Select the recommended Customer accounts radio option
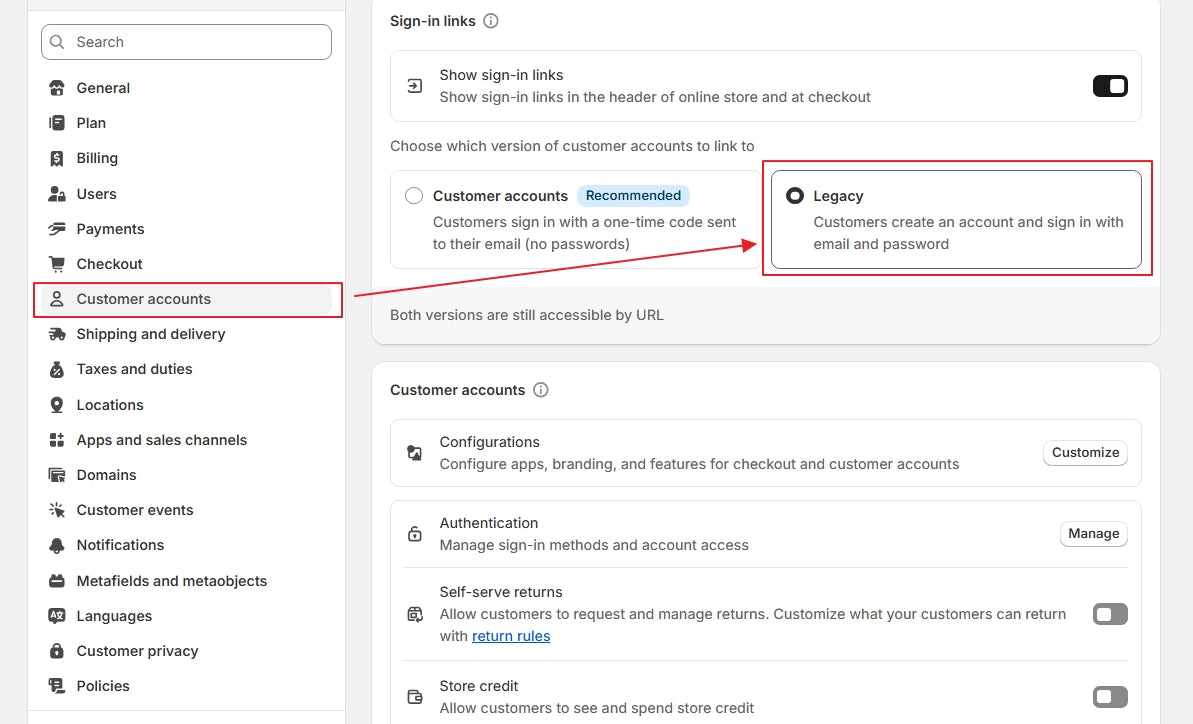Image resolution: width=1193 pixels, height=724 pixels. tap(414, 196)
